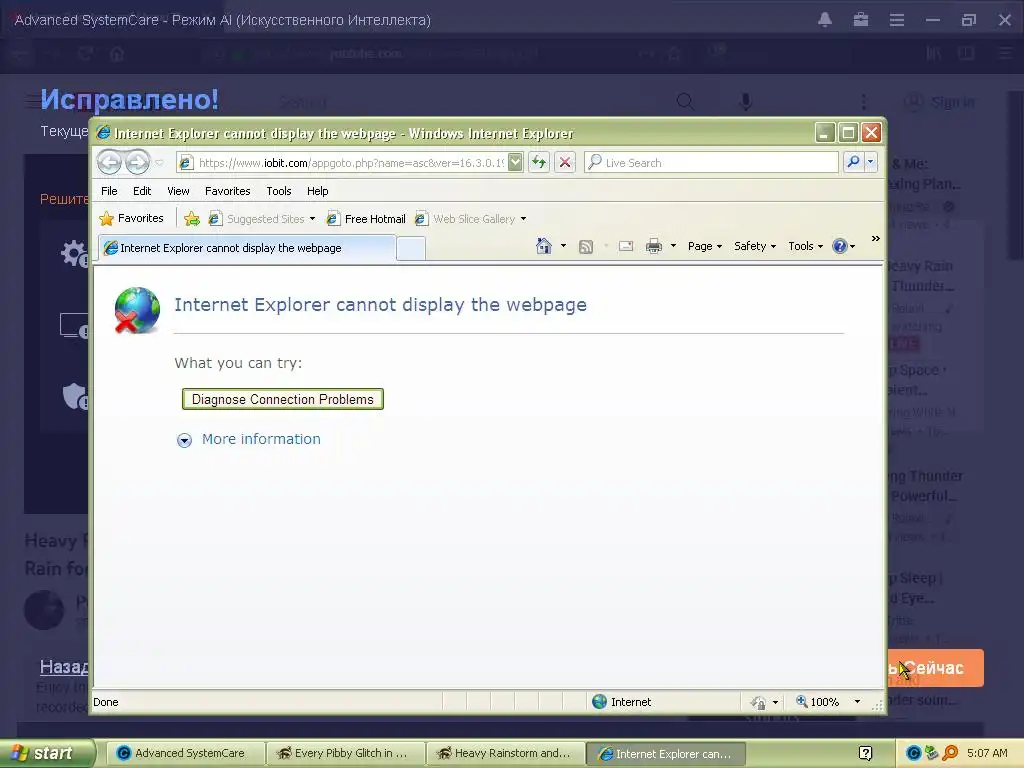Click the RSS feeds icon
The height and width of the screenshot is (768, 1024).
pos(586,246)
